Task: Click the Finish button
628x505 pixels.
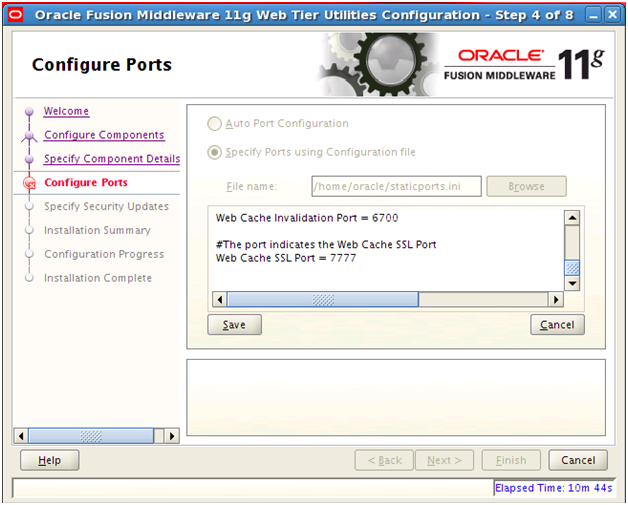Action: pyautogui.click(x=511, y=460)
